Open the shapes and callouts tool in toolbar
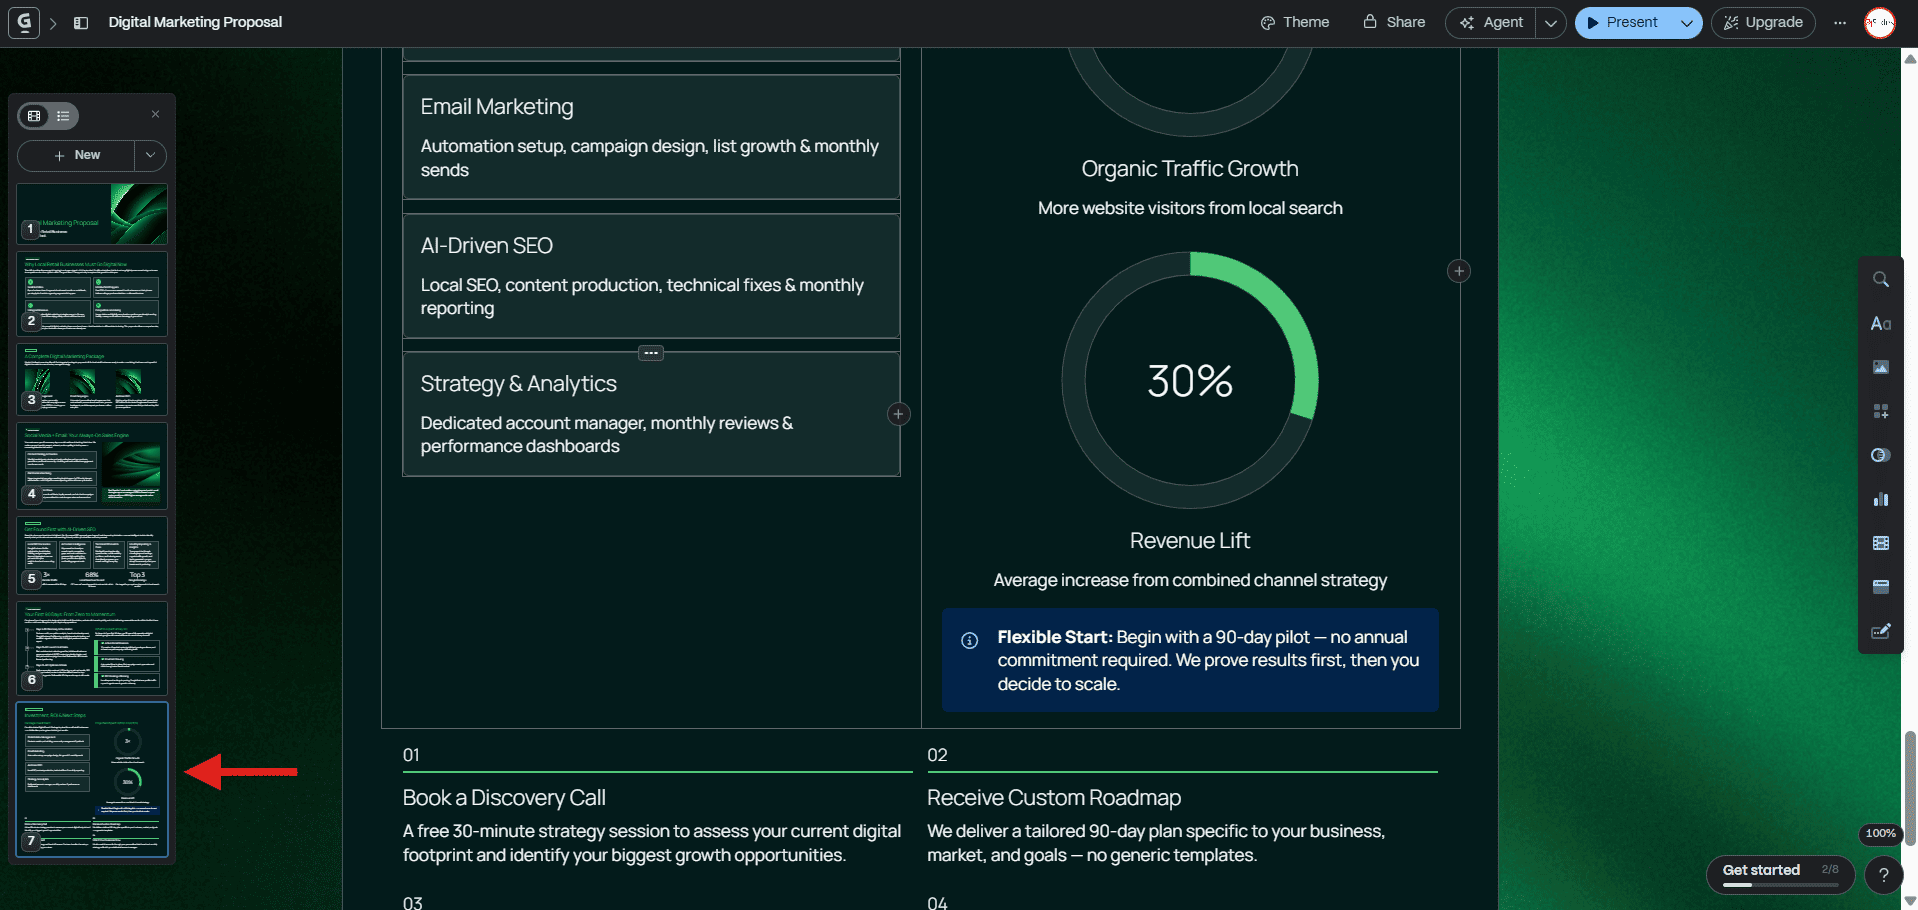 [1880, 455]
